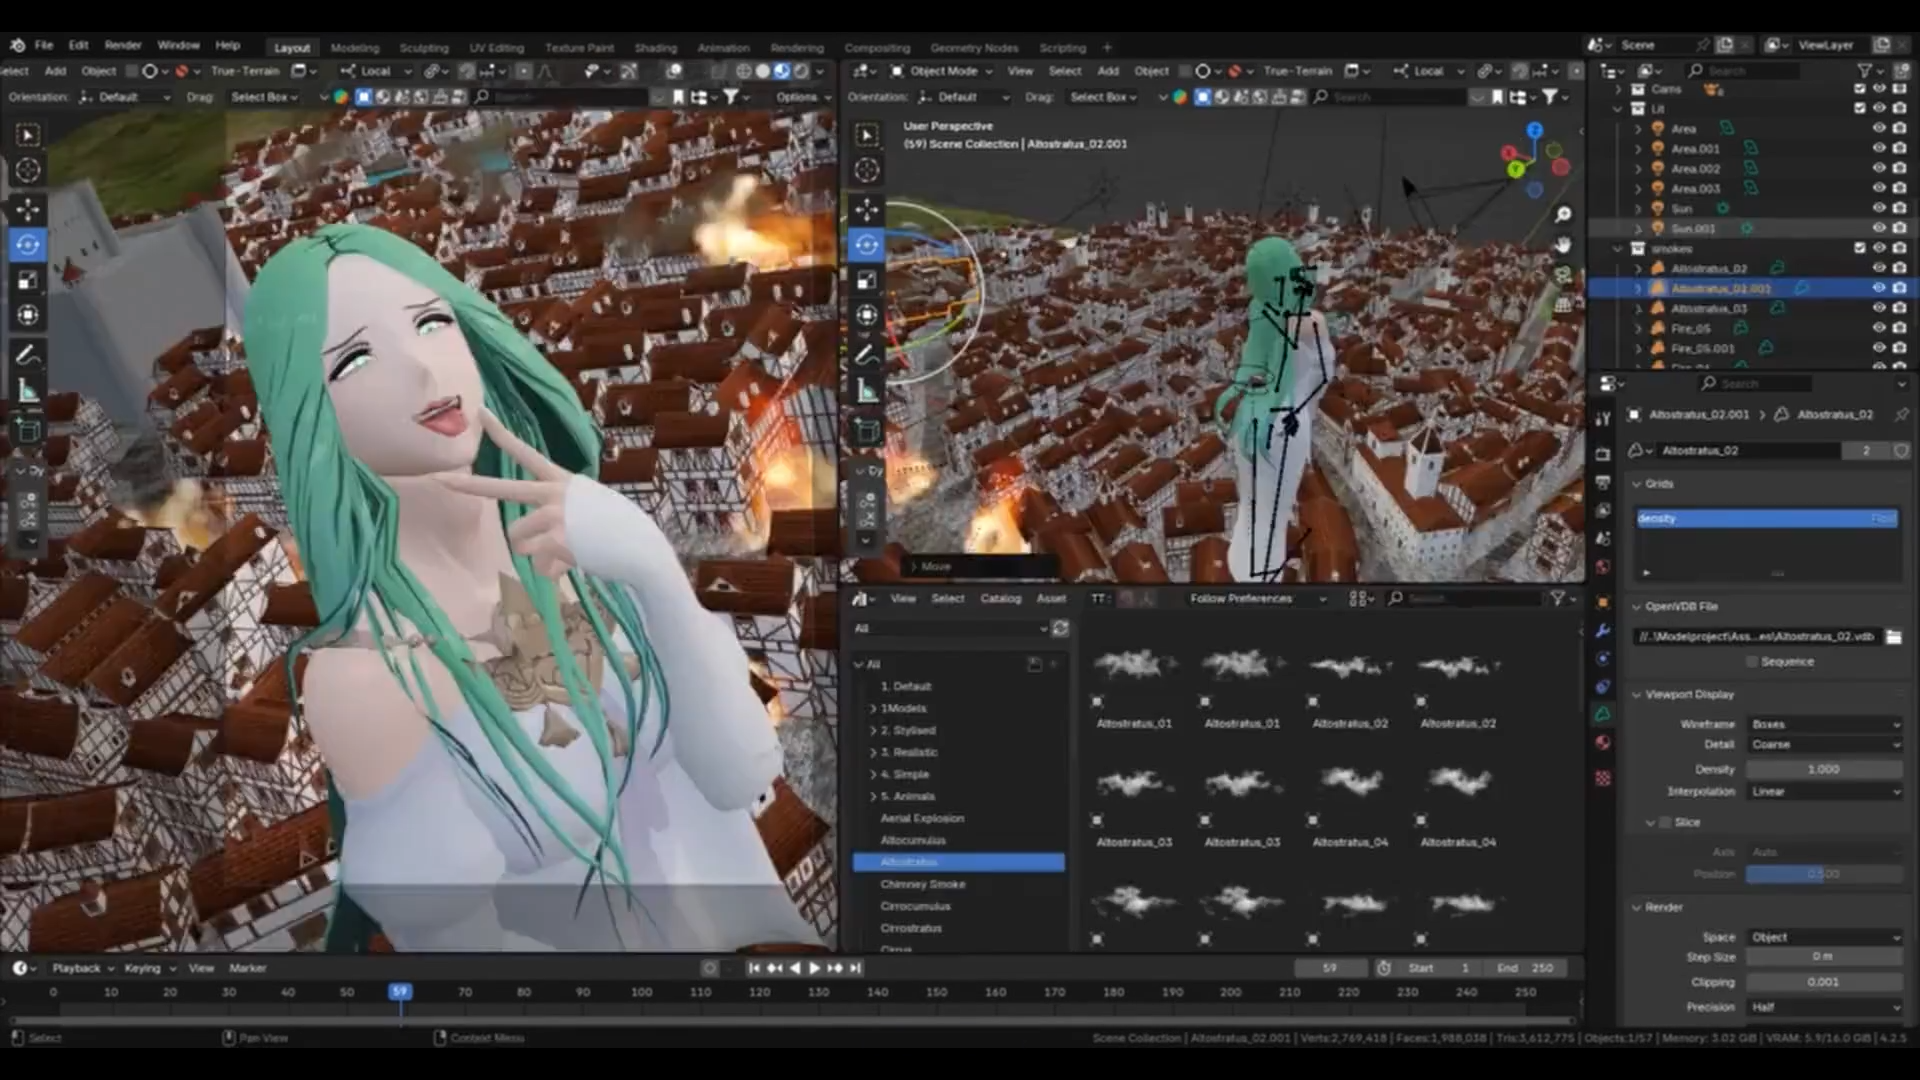Jump to the last frame
The height and width of the screenshot is (1080, 1920).
click(856, 968)
